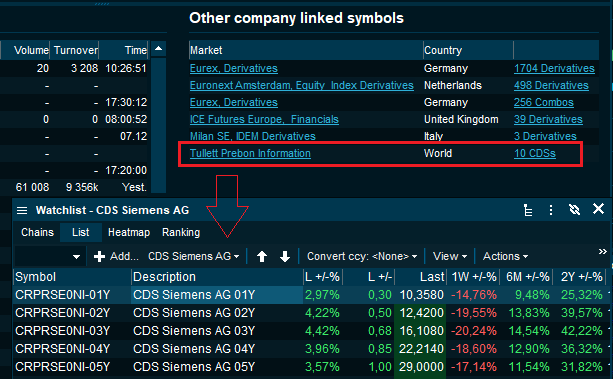Expand the CDS Siemens AG list dropdown
This screenshot has width=613, height=379.
click(x=194, y=257)
